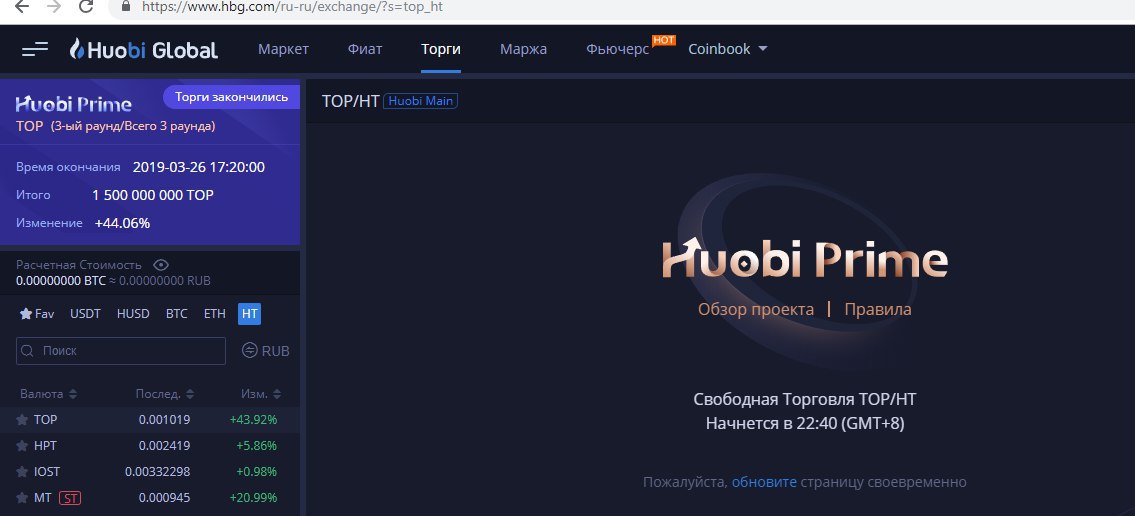Click the +20.99% change value
Screen dimensions: 1135x516
pyautogui.click(x=253, y=498)
